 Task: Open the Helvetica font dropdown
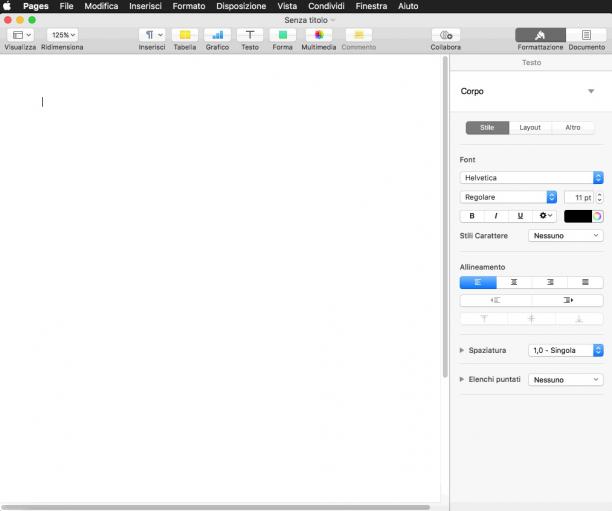[x=532, y=178]
